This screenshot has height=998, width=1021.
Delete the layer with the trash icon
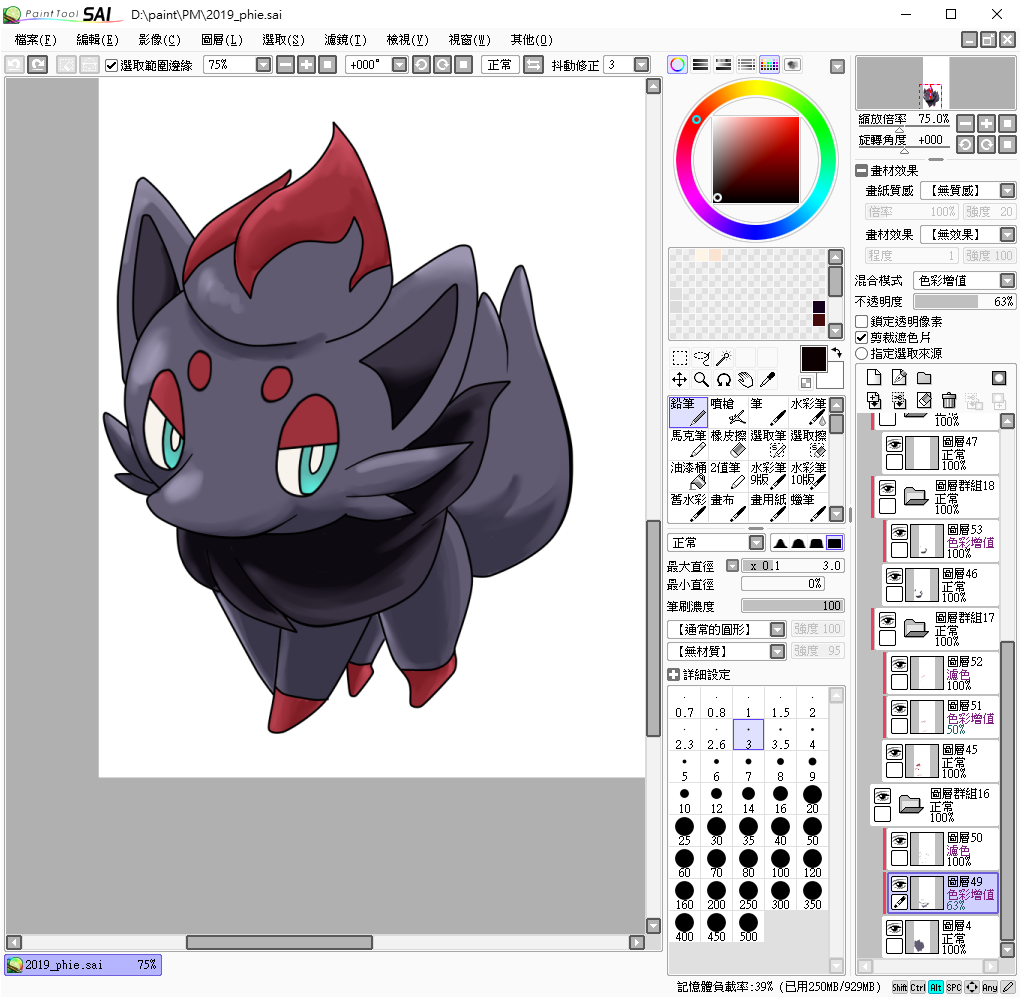click(949, 400)
